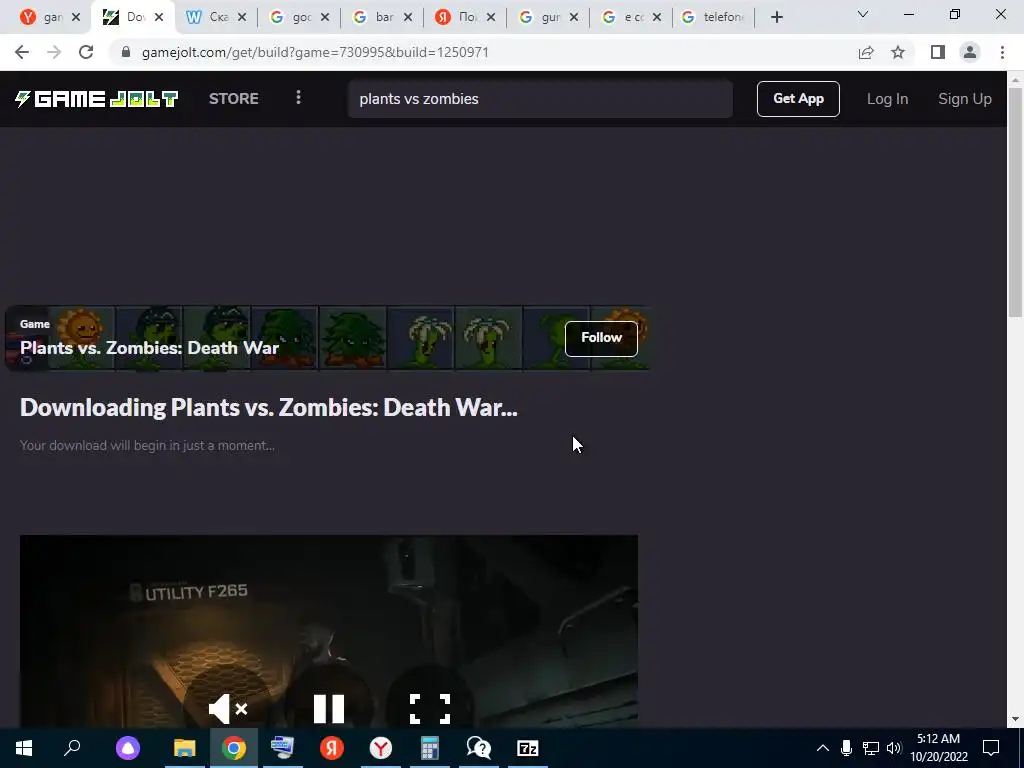Screen dimensions: 1024x768
Task: Open Chrome's three-dot menu
Action: (x=1002, y=52)
